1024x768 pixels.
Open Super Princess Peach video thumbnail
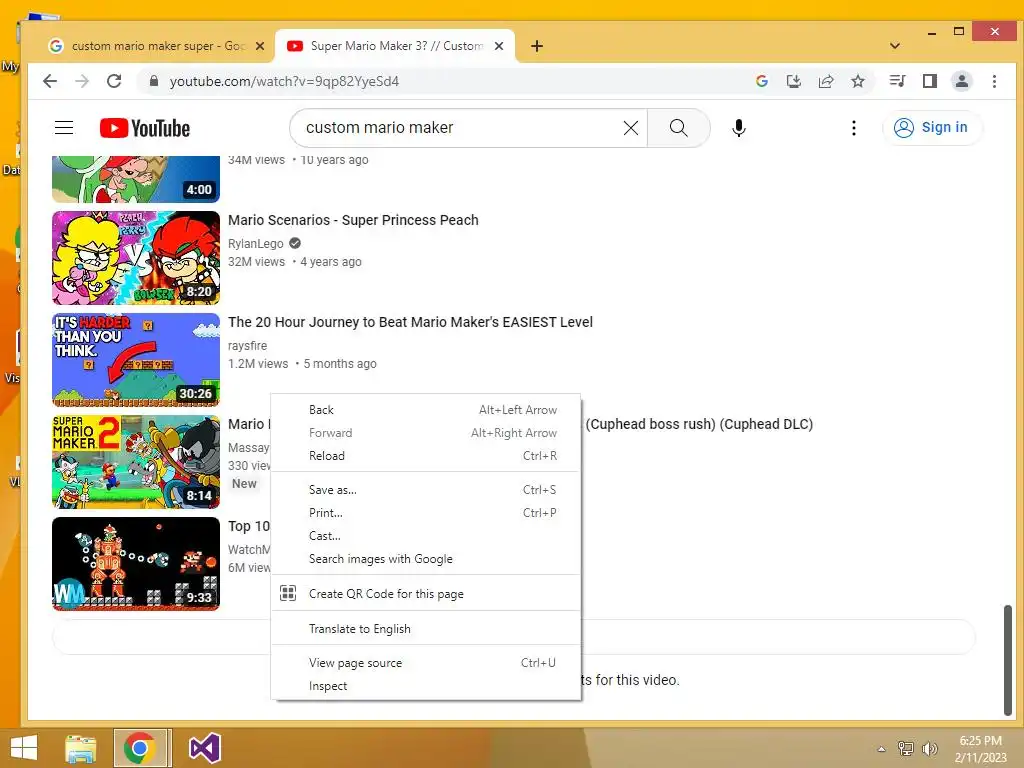(136, 258)
